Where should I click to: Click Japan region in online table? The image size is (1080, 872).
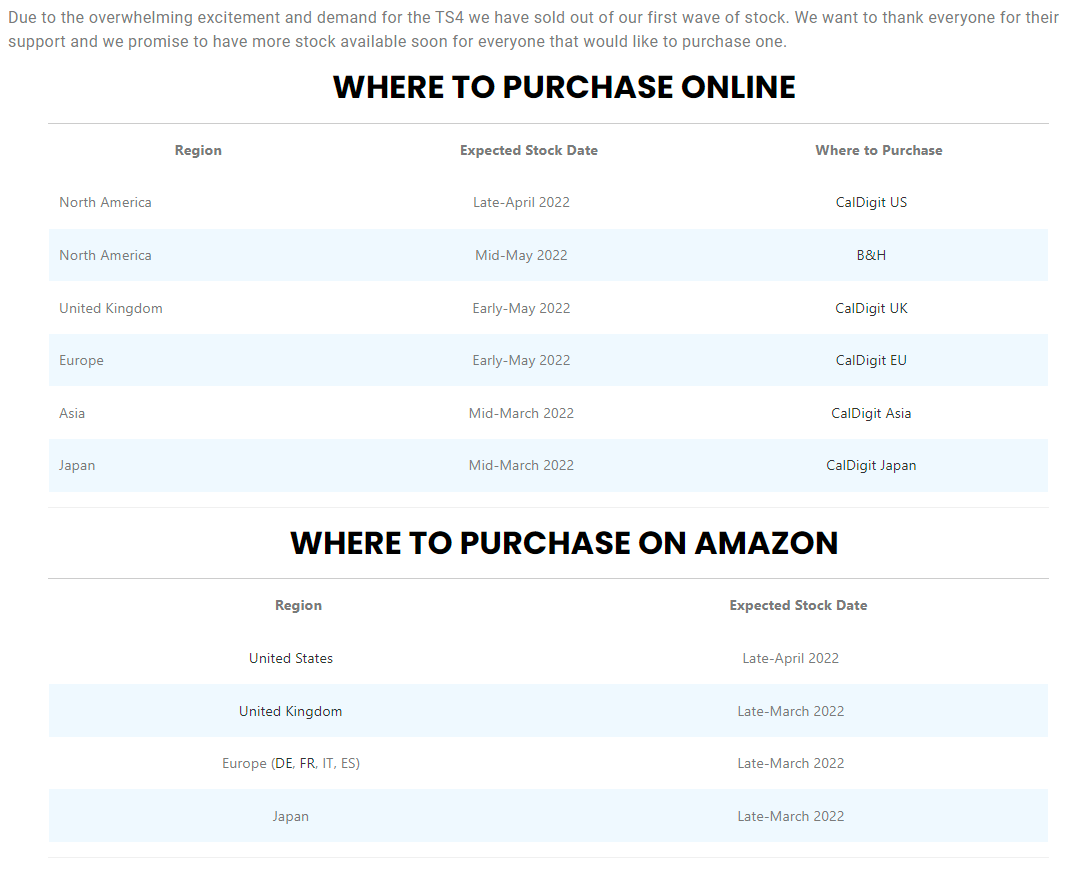point(76,466)
